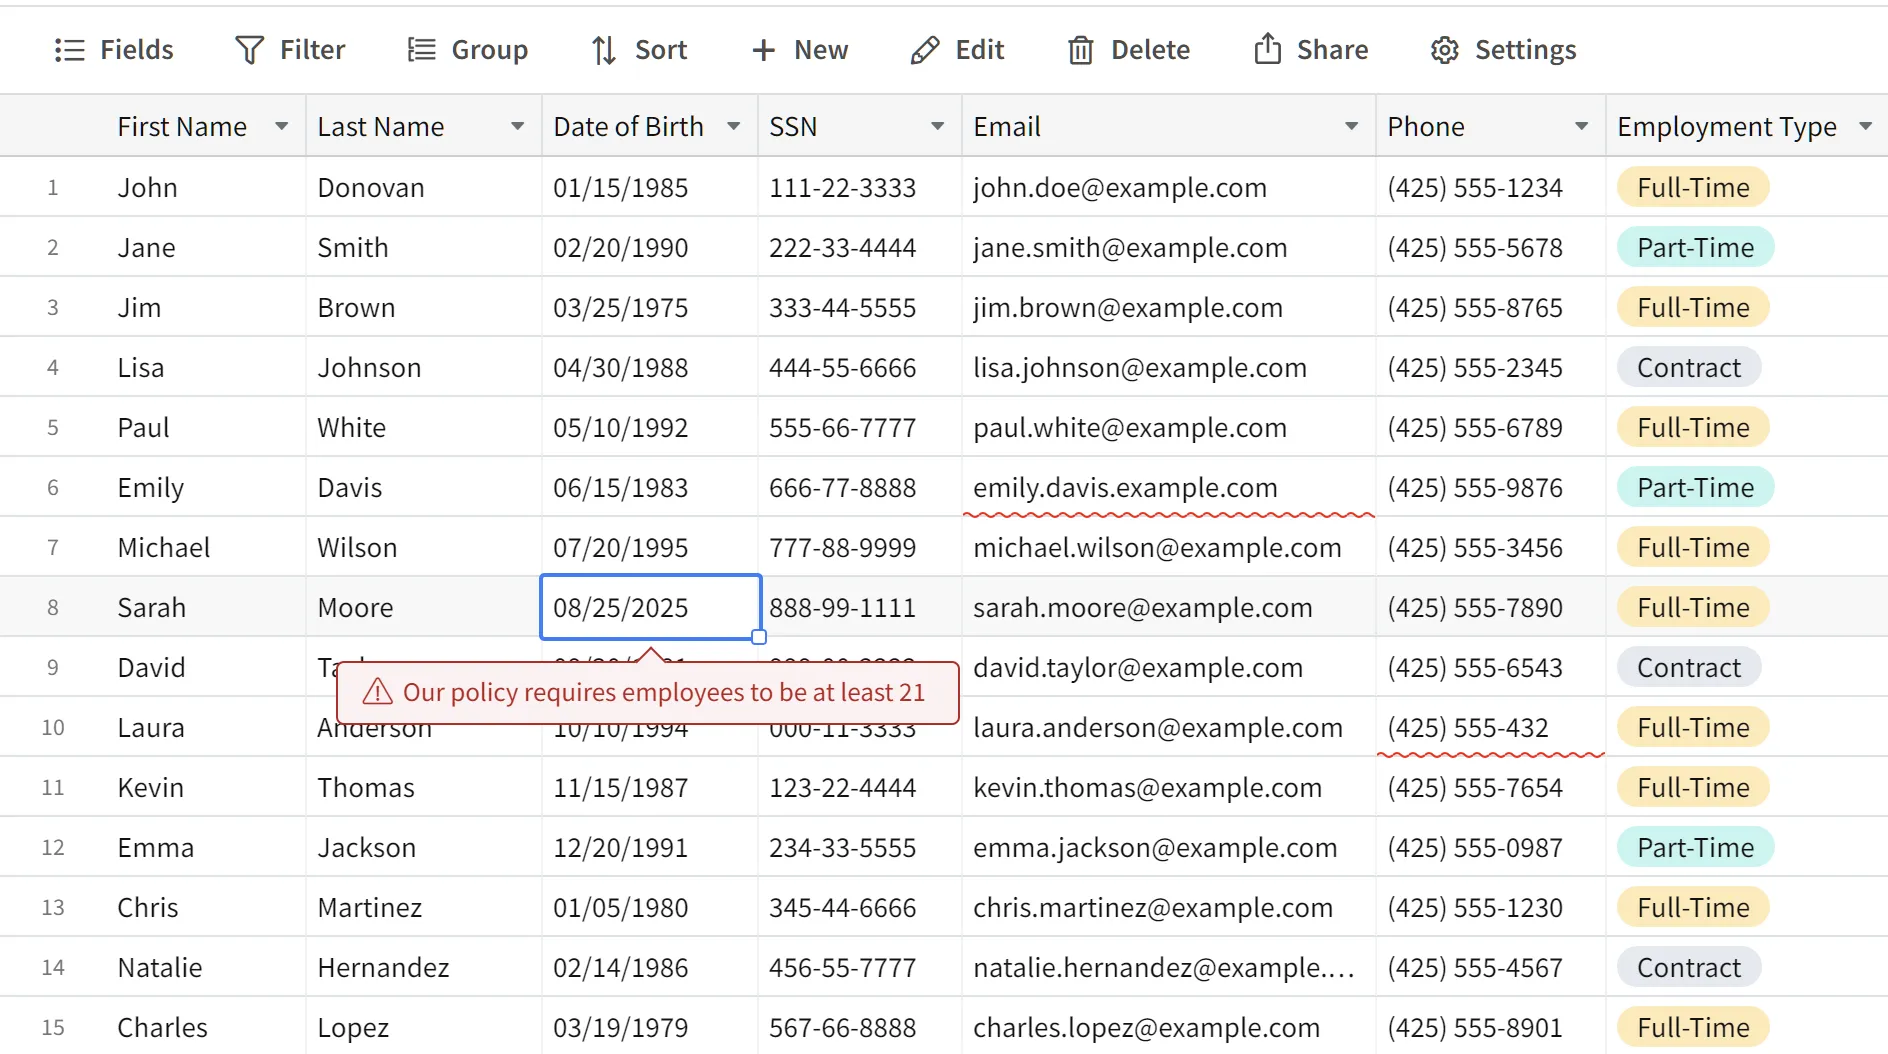
Task: Click the Filter funnel icon
Action: (249, 50)
